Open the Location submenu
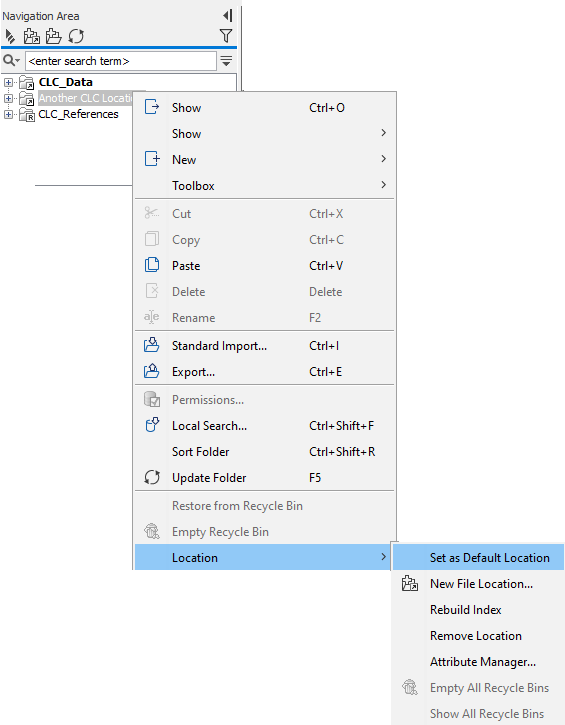 click(x=263, y=558)
